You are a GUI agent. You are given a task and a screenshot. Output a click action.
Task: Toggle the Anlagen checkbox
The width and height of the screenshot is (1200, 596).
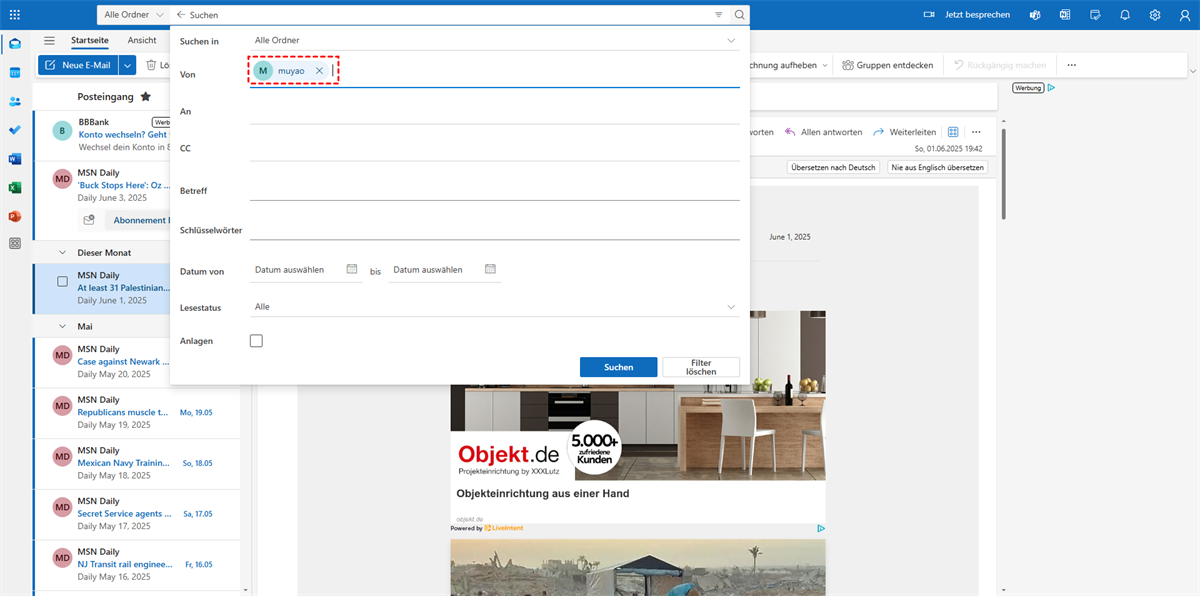point(256,341)
